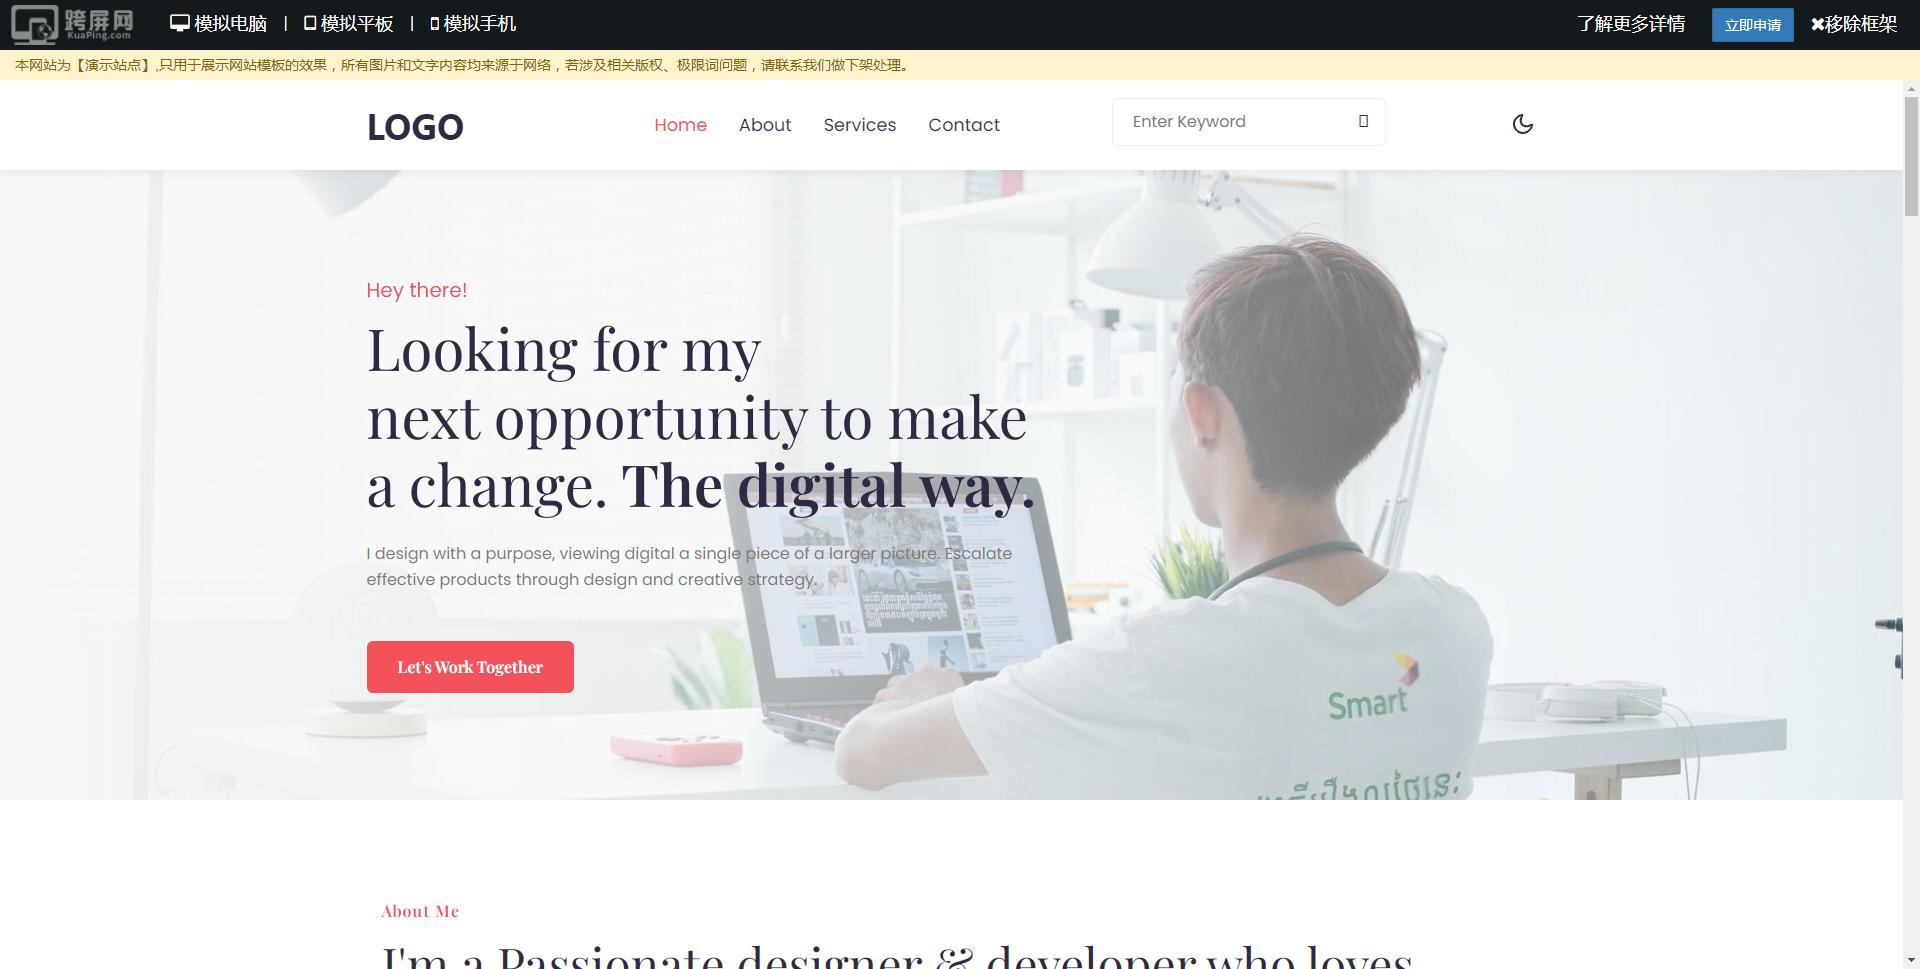Go to the Home menu item
Image resolution: width=1920 pixels, height=969 pixels.
(x=680, y=125)
